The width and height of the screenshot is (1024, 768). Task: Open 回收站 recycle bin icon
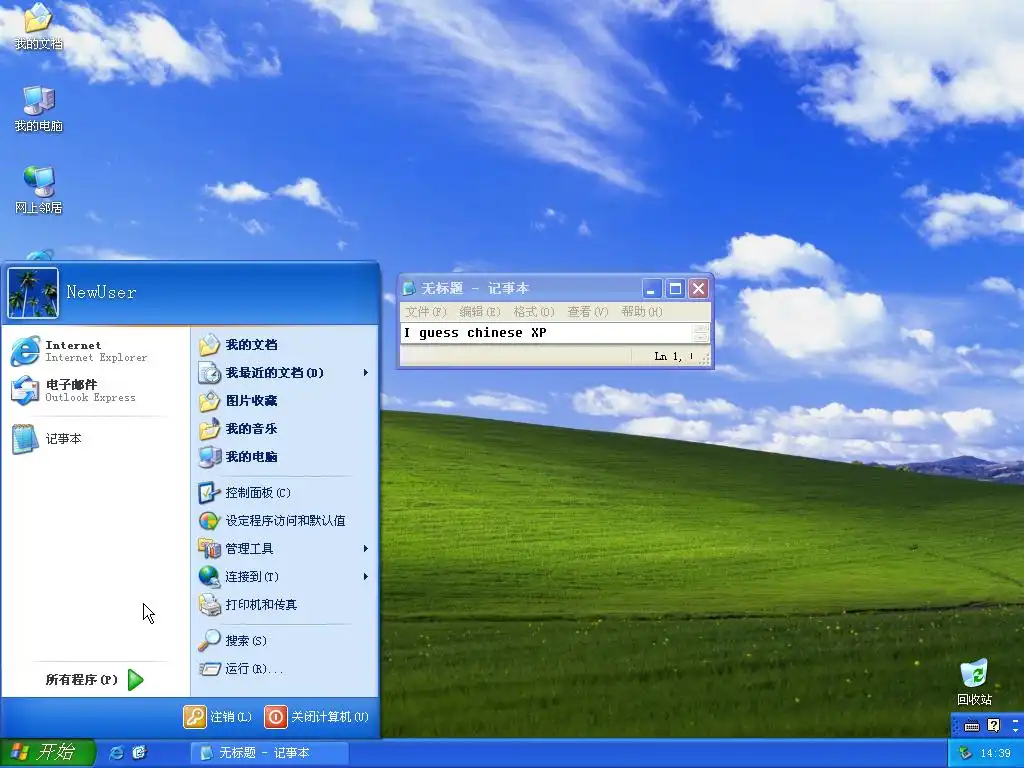click(x=974, y=682)
